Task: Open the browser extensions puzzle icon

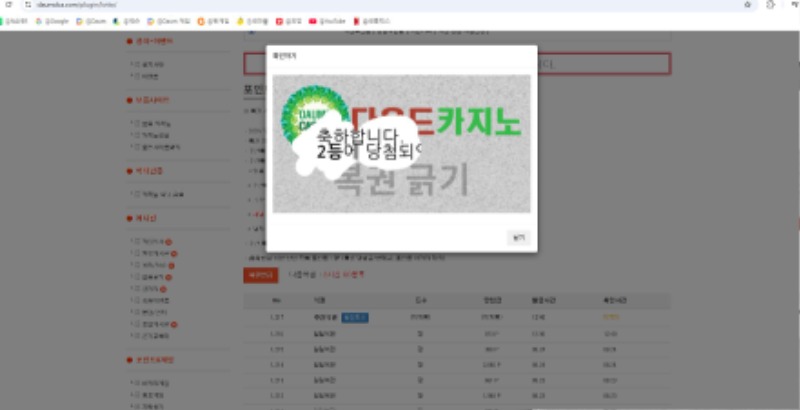Action: [770, 5]
